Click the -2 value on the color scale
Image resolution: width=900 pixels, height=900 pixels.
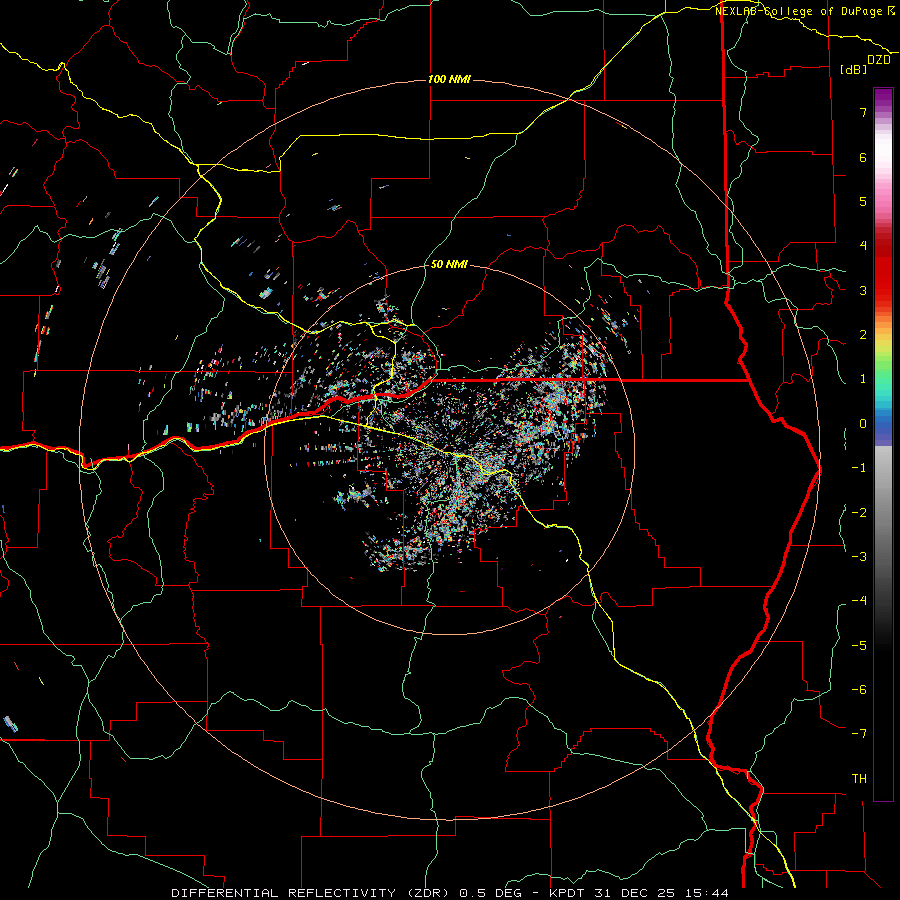click(x=859, y=512)
